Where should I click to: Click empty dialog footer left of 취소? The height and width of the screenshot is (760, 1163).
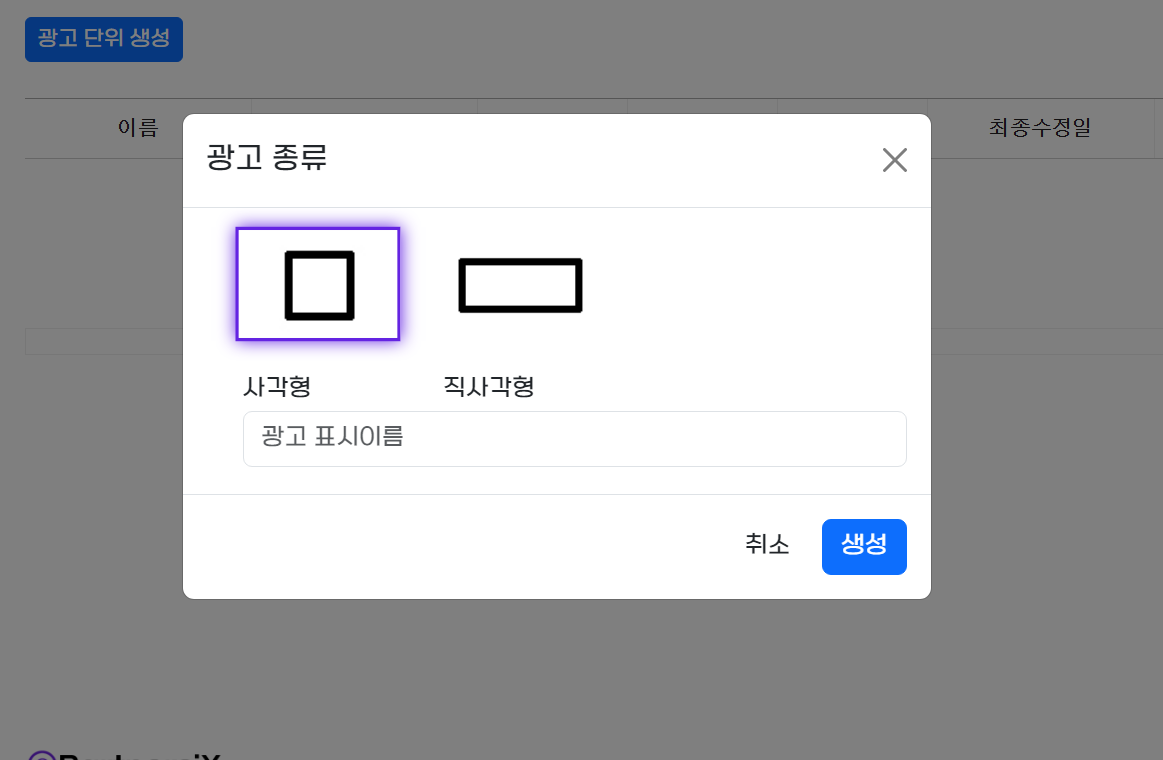tap(445, 546)
